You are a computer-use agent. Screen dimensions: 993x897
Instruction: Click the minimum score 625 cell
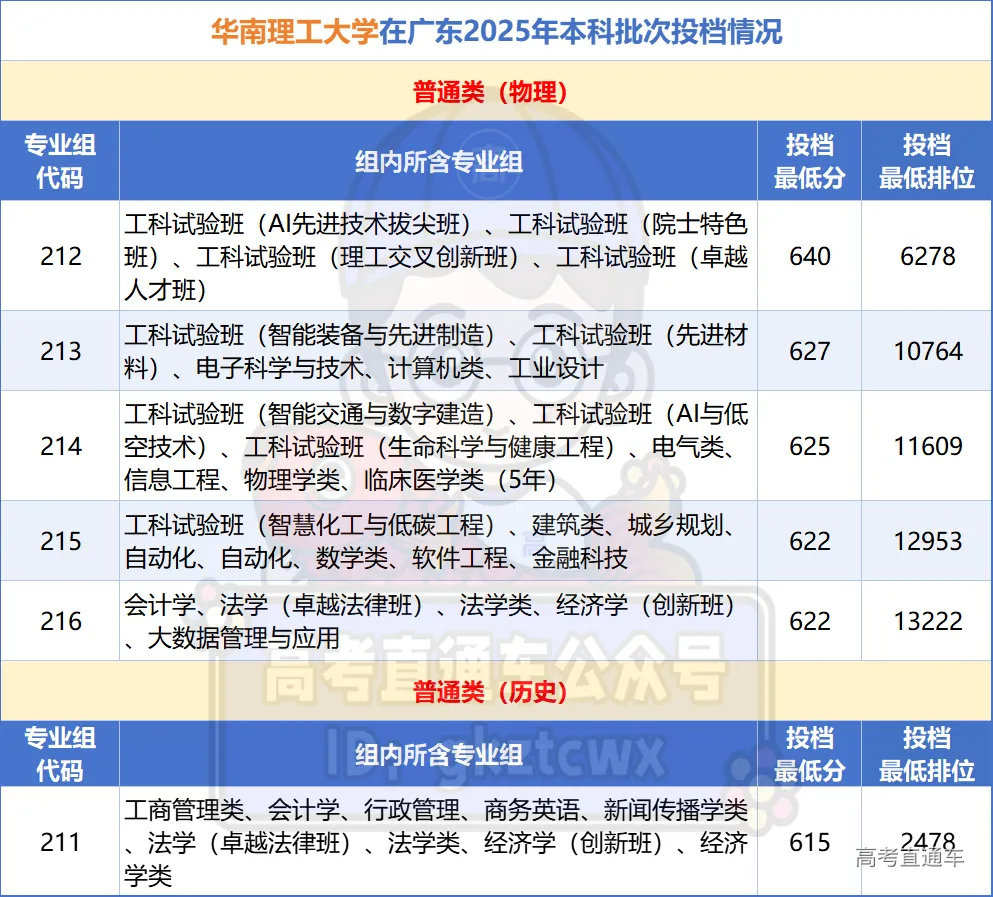click(x=809, y=446)
